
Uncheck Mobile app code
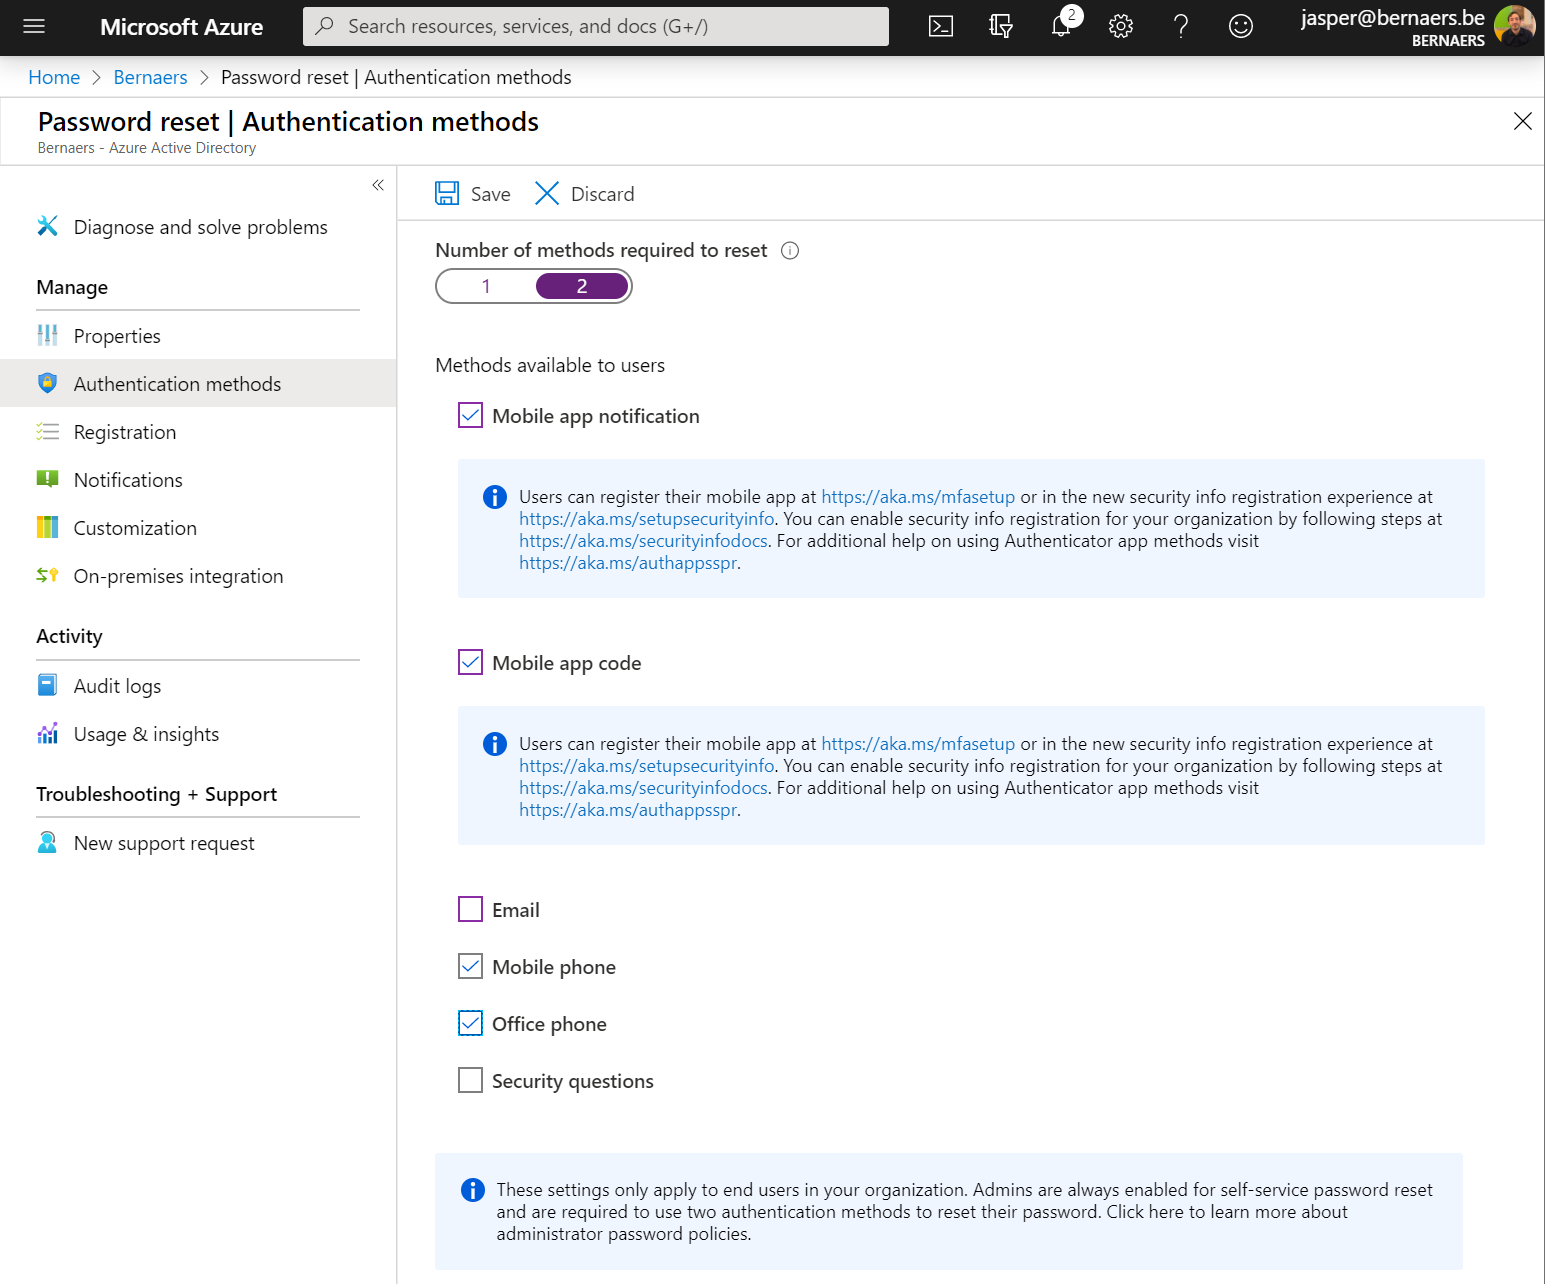tap(470, 662)
